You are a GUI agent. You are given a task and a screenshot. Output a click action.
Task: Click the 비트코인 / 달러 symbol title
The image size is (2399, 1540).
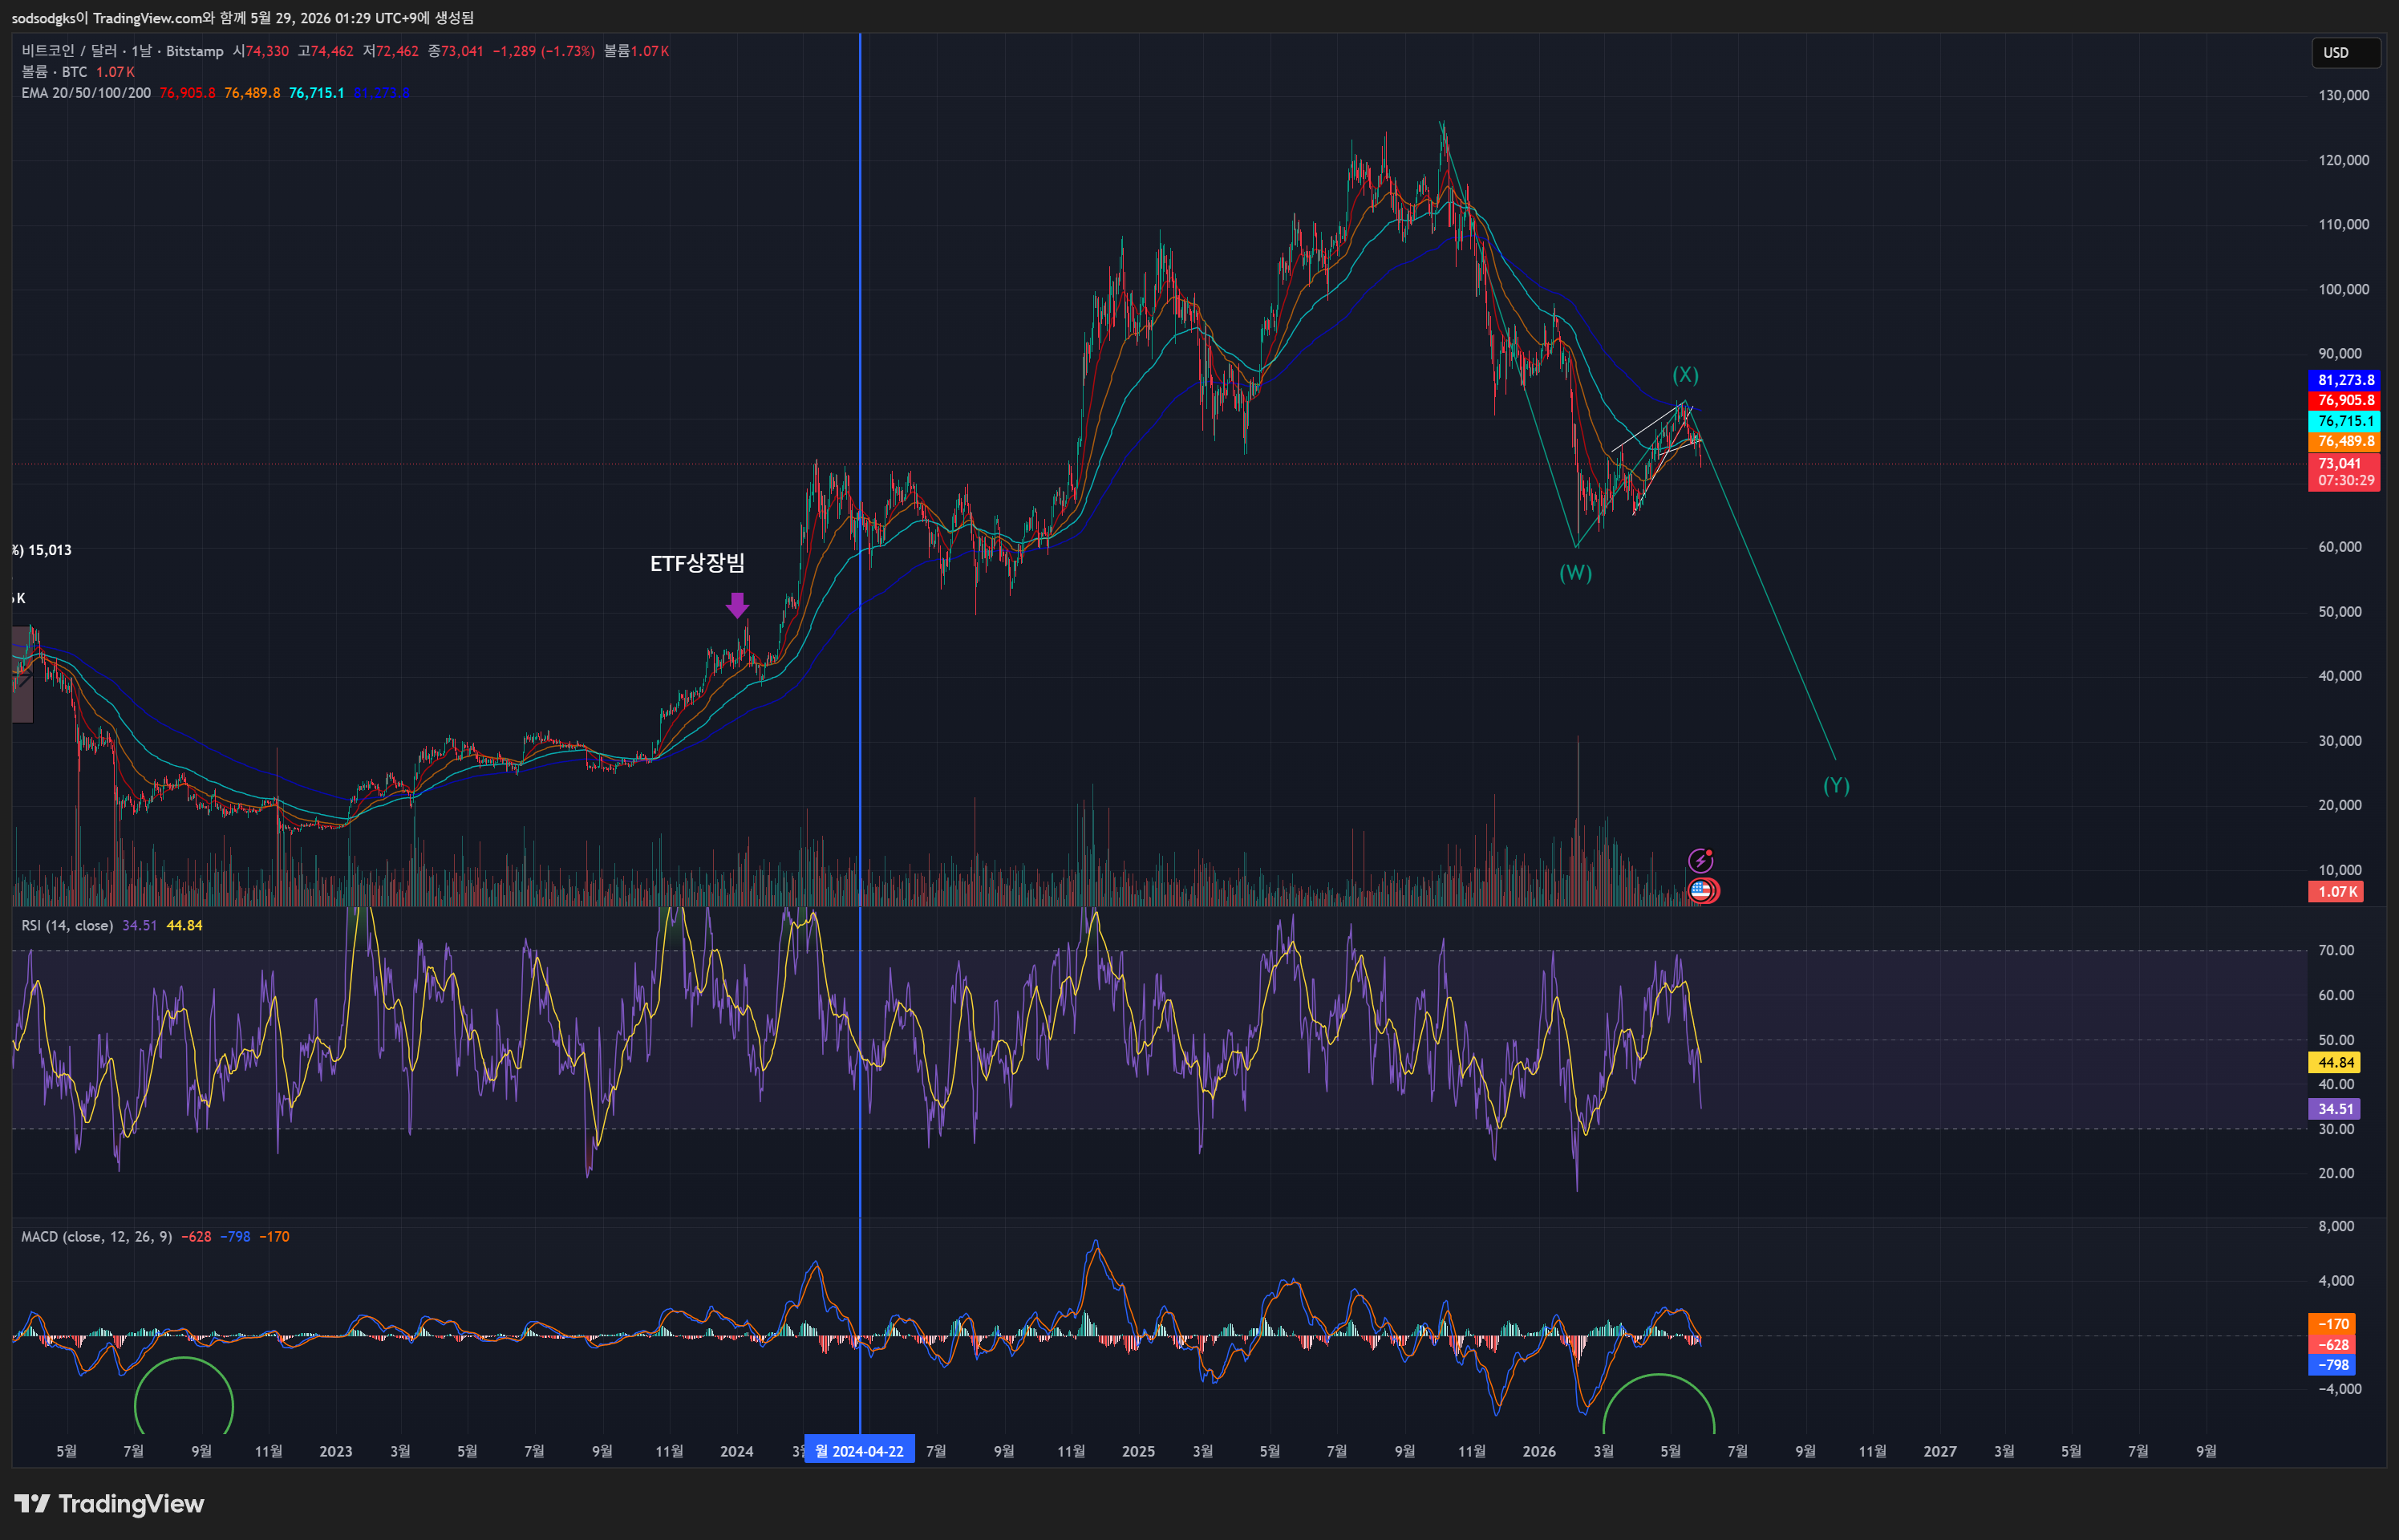[122, 51]
